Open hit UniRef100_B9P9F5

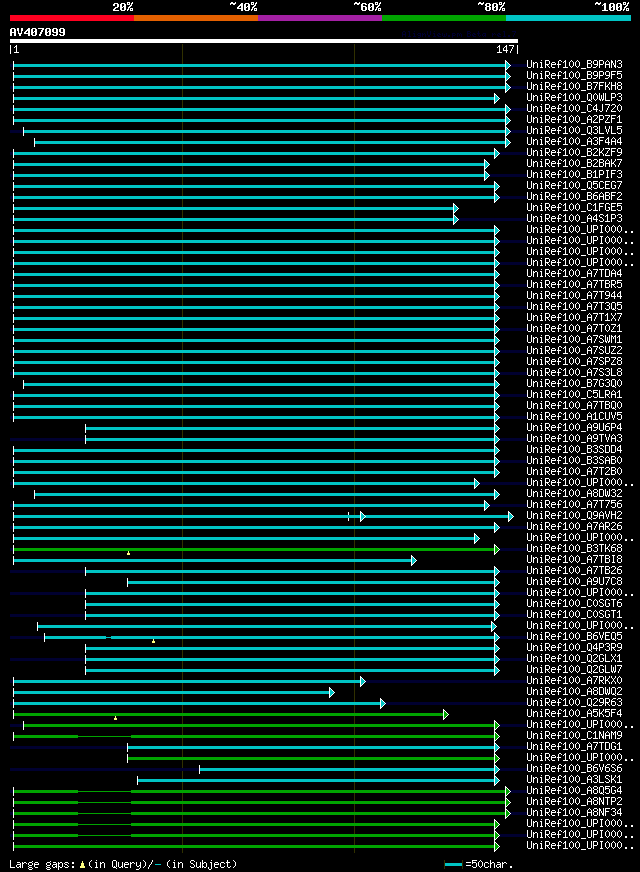coord(574,76)
